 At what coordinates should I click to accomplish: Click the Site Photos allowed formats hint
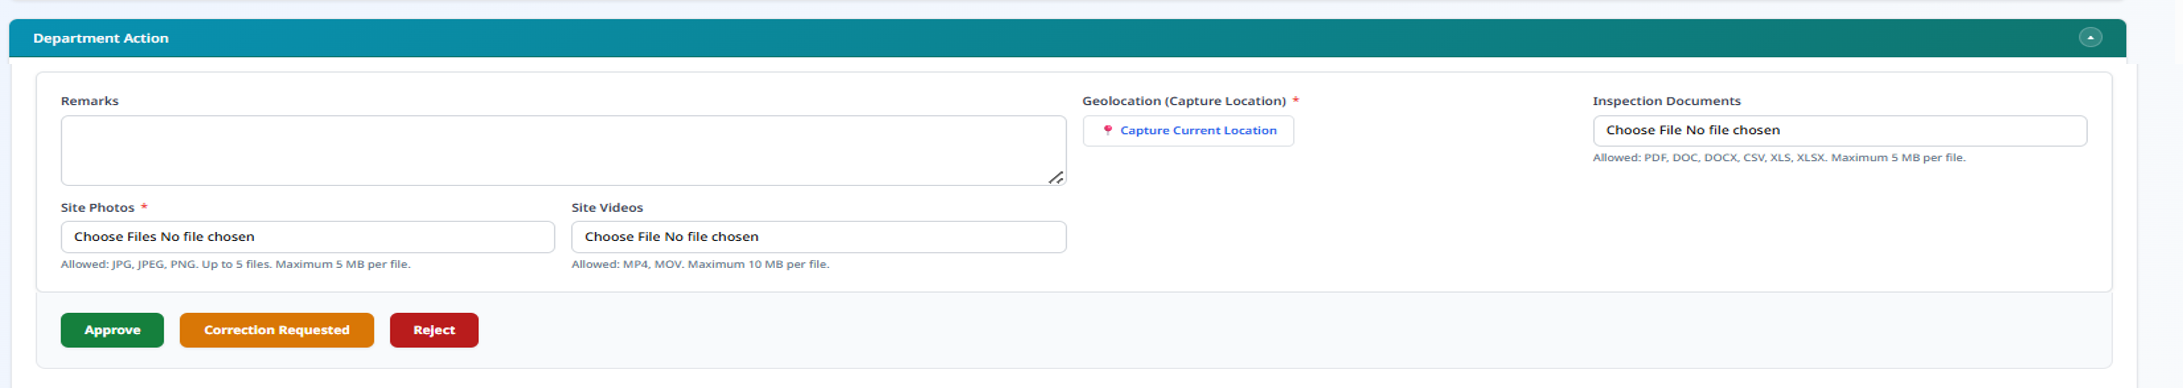pyautogui.click(x=236, y=264)
